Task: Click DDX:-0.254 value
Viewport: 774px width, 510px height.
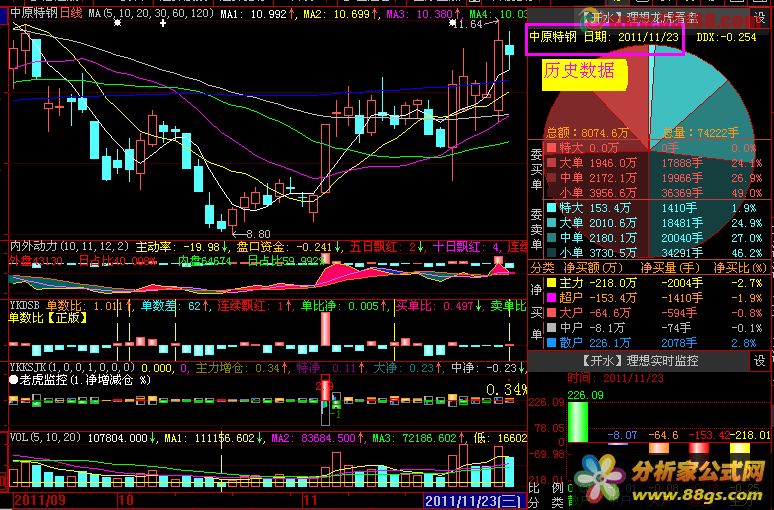Action: pos(727,37)
